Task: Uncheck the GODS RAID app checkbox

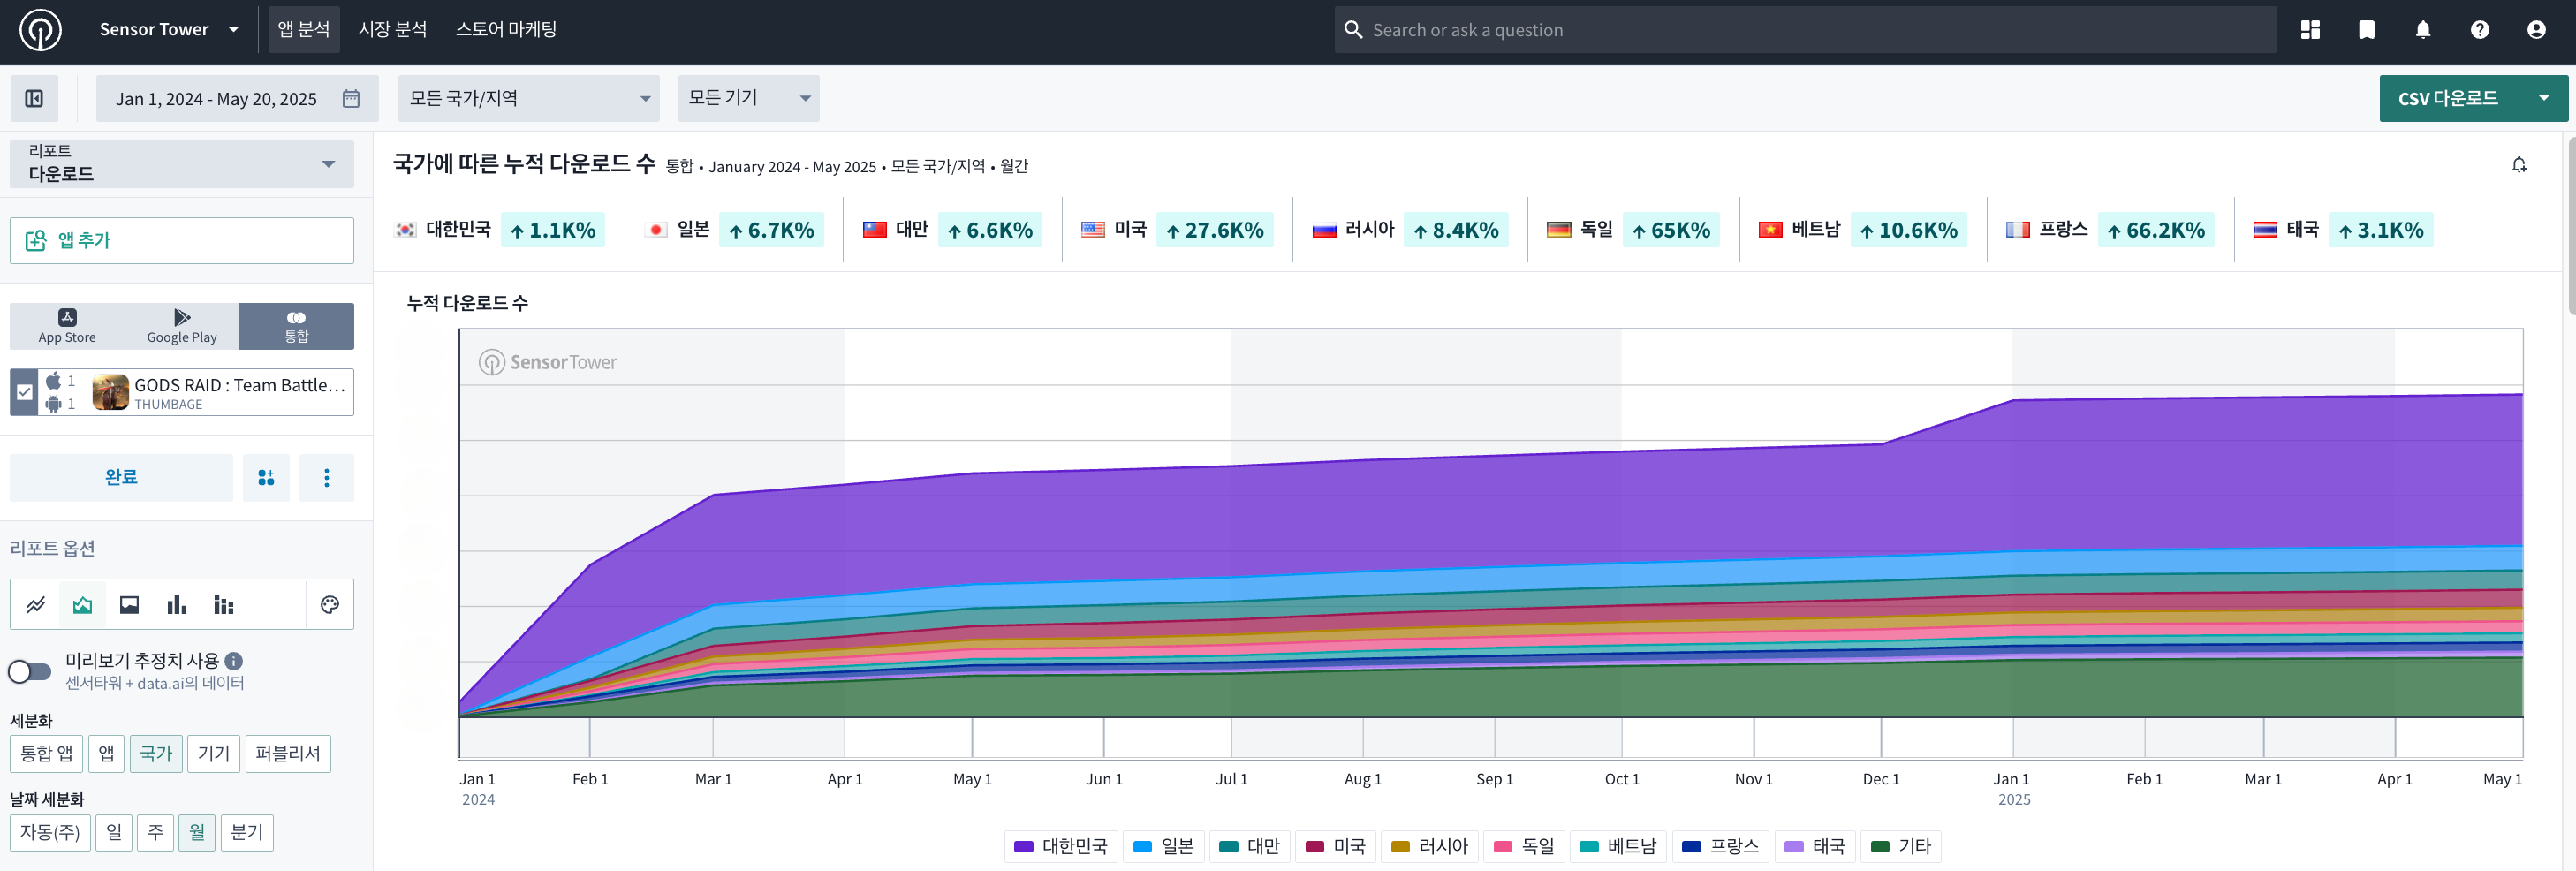Action: point(25,392)
